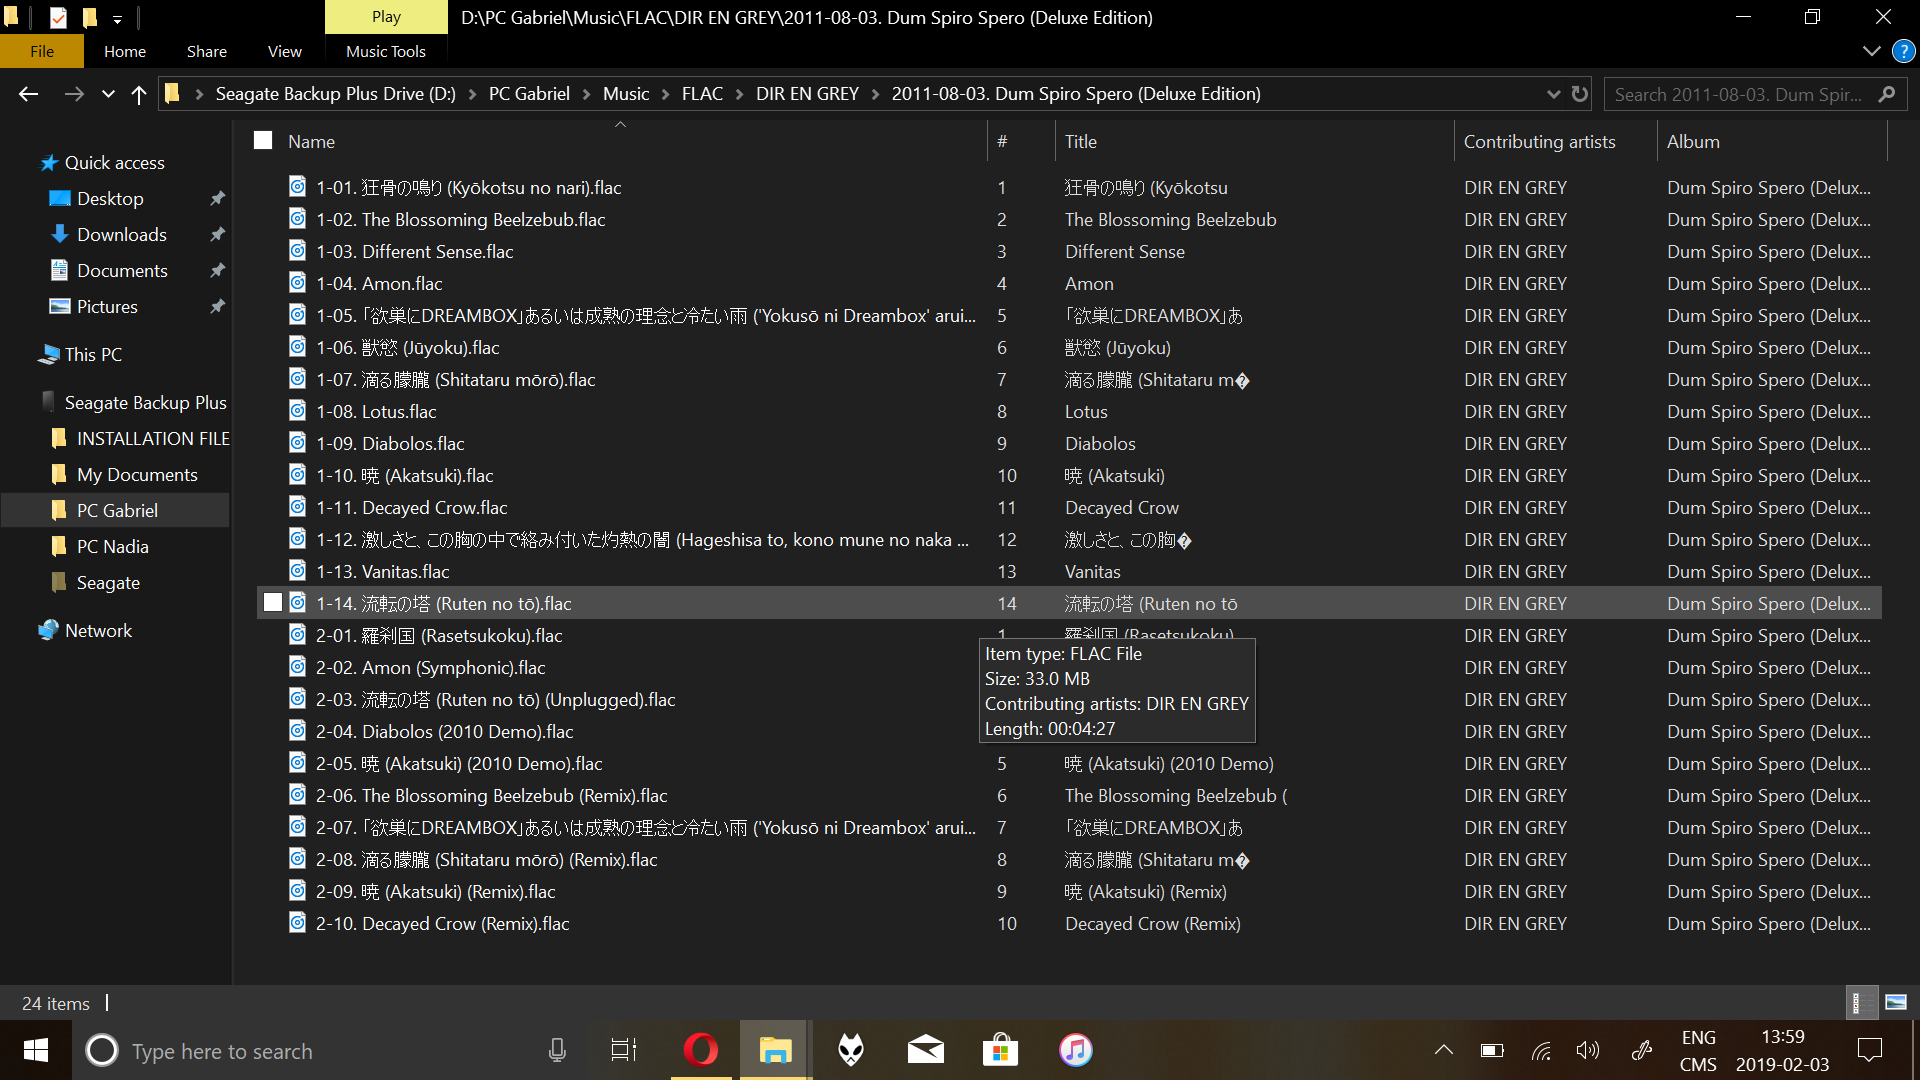This screenshot has width=1920, height=1080.
Task: Refresh the current folder view
Action: [1580, 94]
